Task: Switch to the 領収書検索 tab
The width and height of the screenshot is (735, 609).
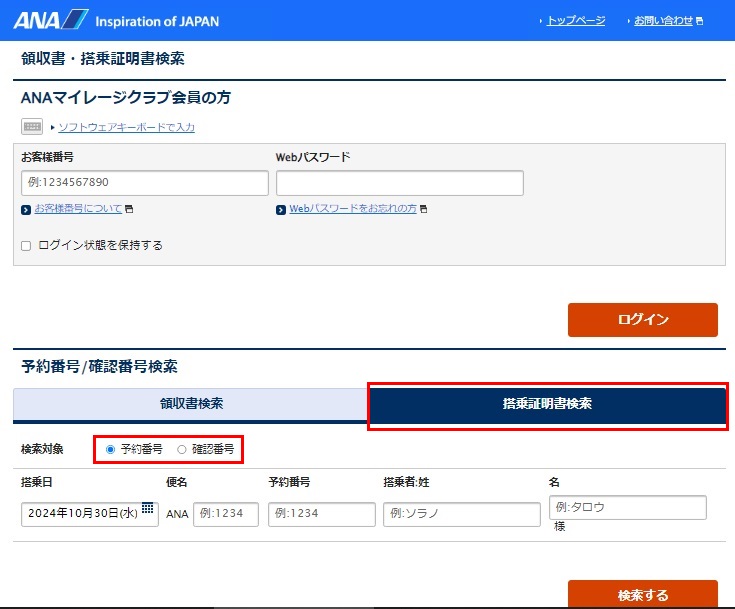Action: pyautogui.click(x=191, y=404)
